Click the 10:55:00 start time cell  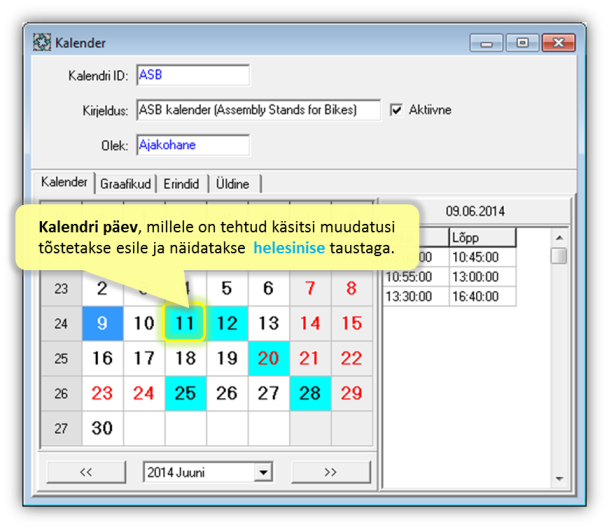coord(416,277)
